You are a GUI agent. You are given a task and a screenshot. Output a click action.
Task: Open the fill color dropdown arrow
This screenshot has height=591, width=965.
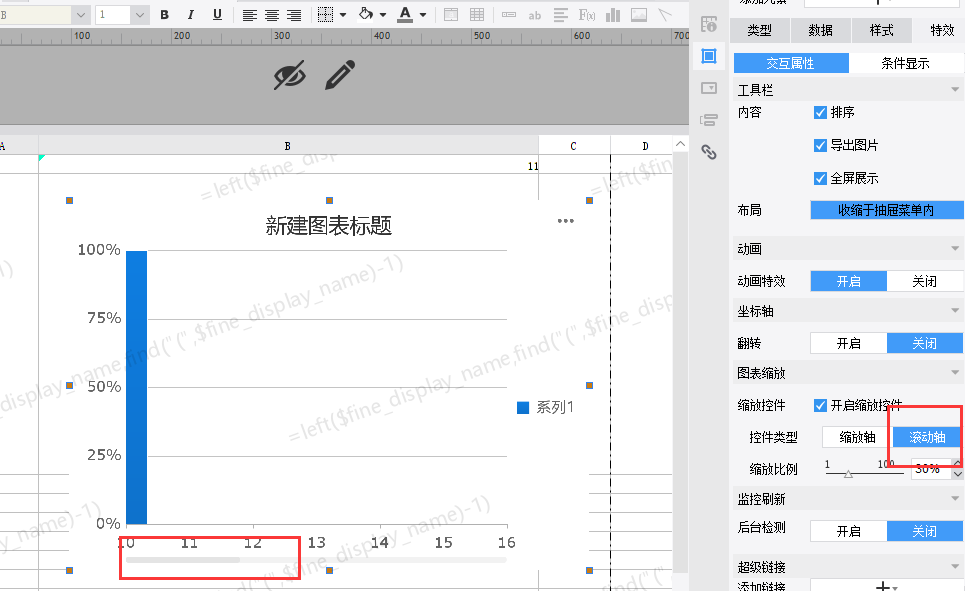383,15
